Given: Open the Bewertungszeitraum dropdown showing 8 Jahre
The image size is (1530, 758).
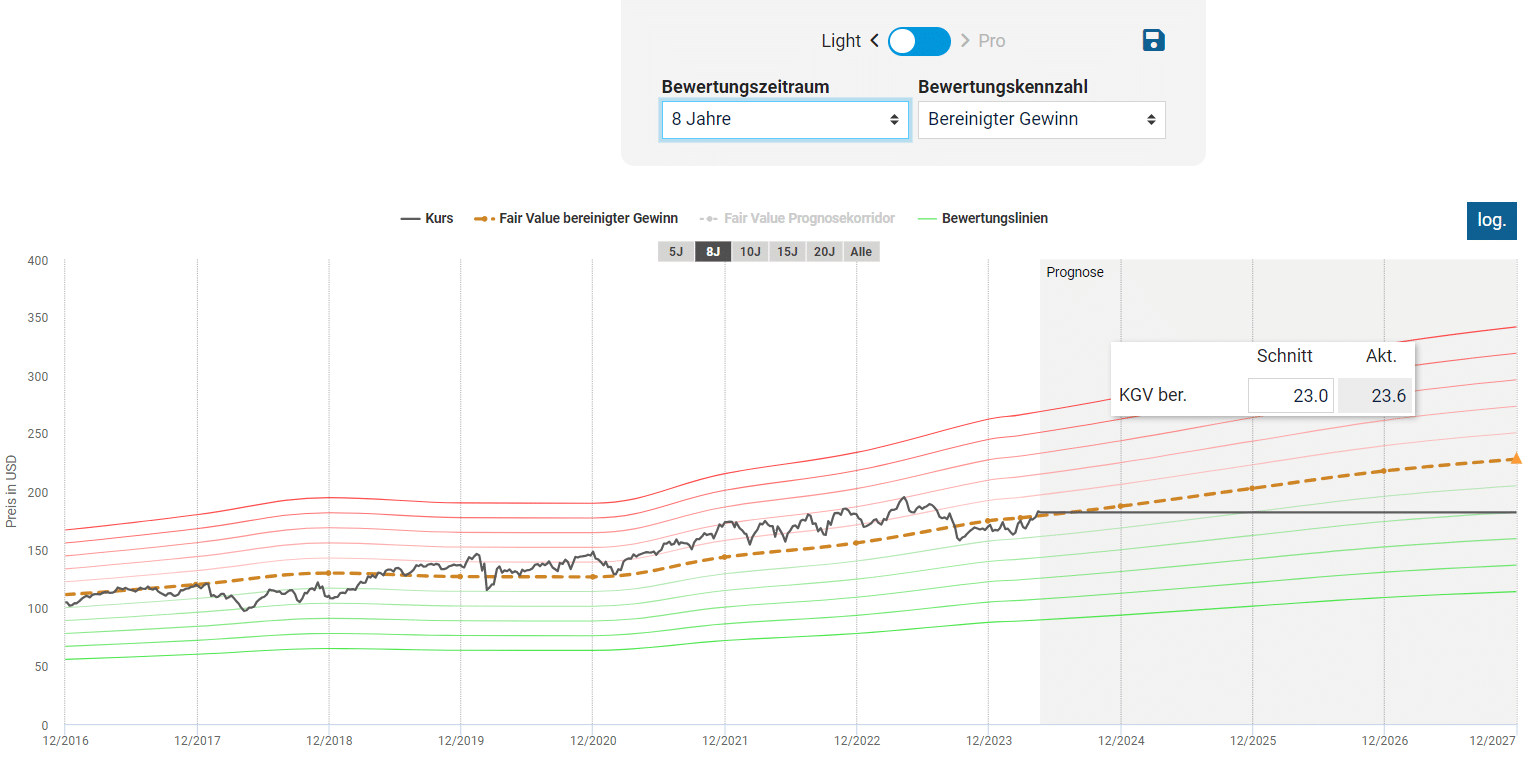Looking at the screenshot, I should tap(785, 119).
